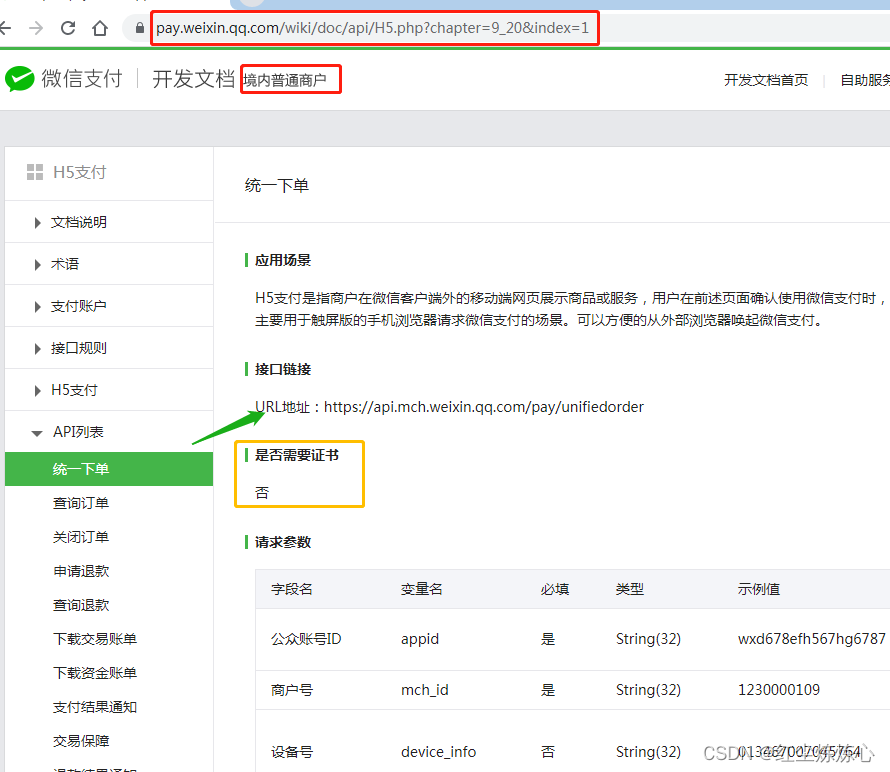The width and height of the screenshot is (890, 772).
Task: Expand the 接口规则 section arrow
Action: [x=37, y=349]
